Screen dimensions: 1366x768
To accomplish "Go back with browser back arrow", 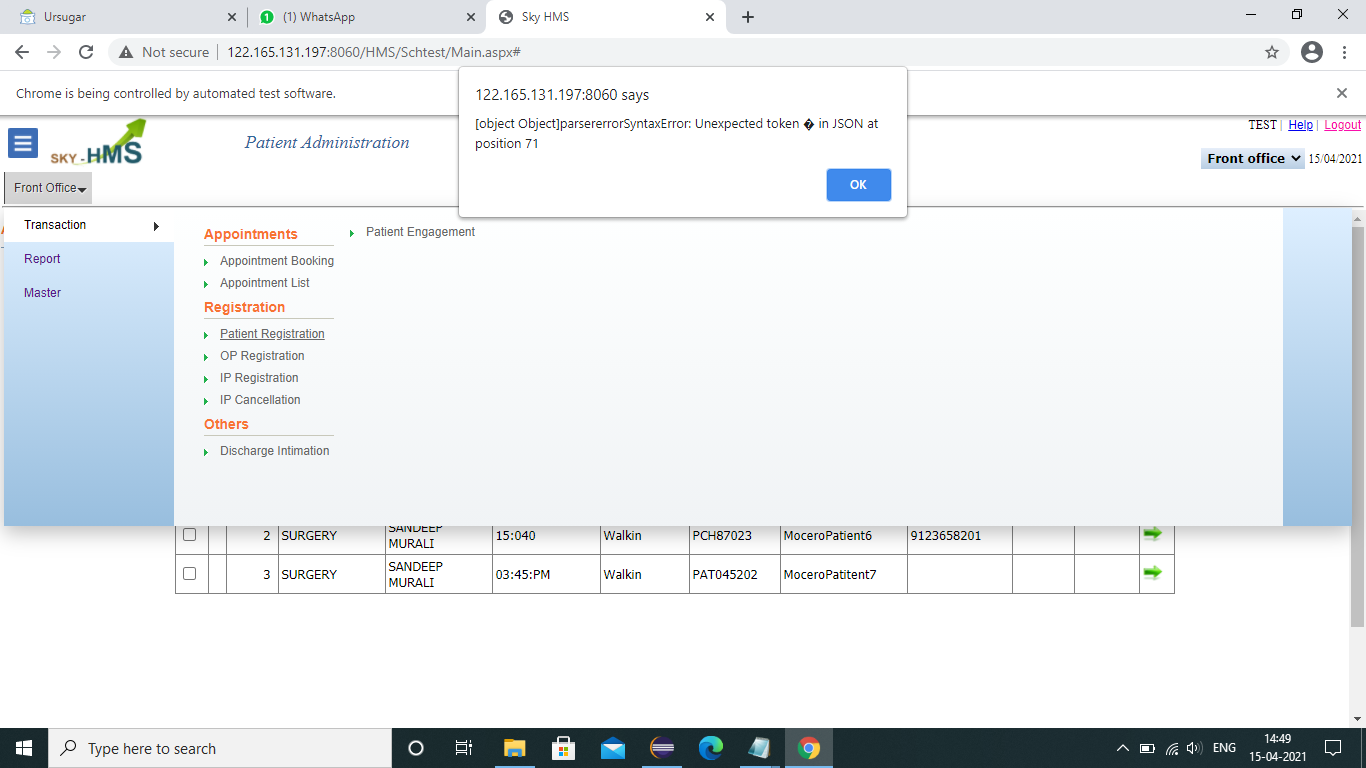I will pos(22,52).
